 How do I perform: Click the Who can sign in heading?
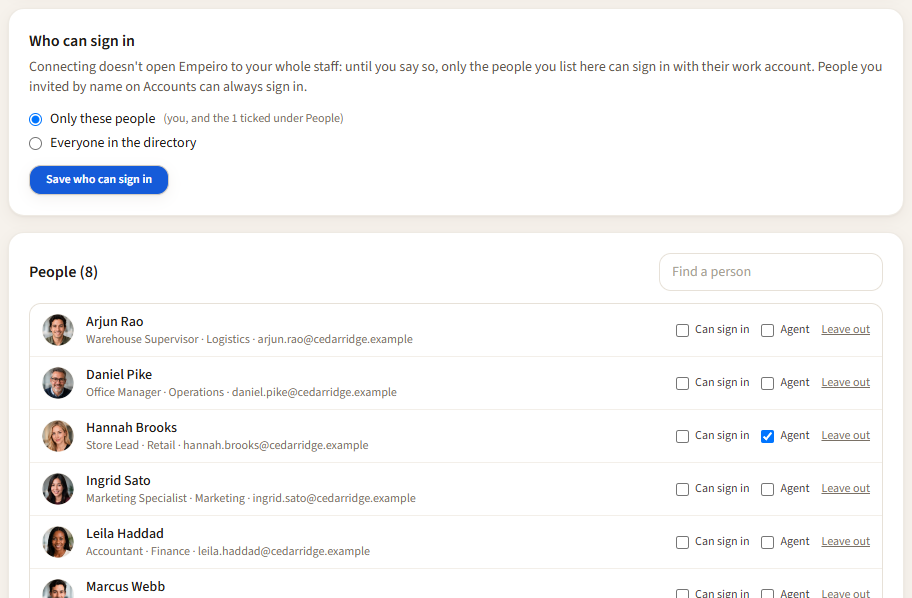82,41
